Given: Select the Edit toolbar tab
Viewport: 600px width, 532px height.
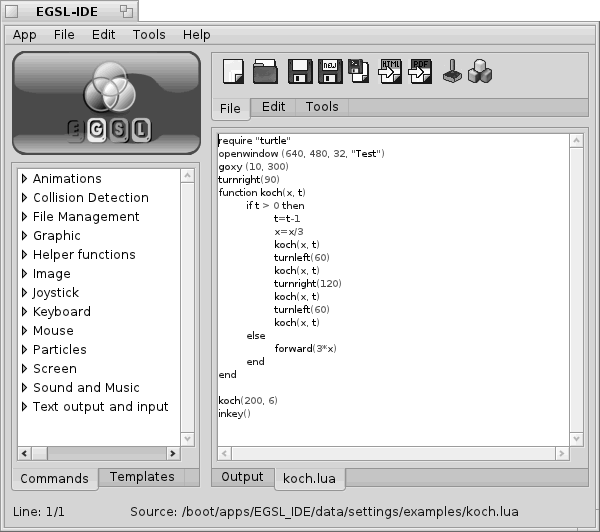Looking at the screenshot, I should 274,107.
